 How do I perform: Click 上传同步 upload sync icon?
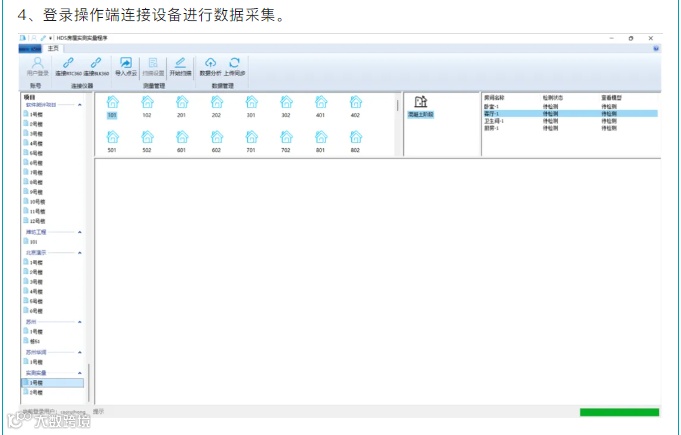point(235,63)
